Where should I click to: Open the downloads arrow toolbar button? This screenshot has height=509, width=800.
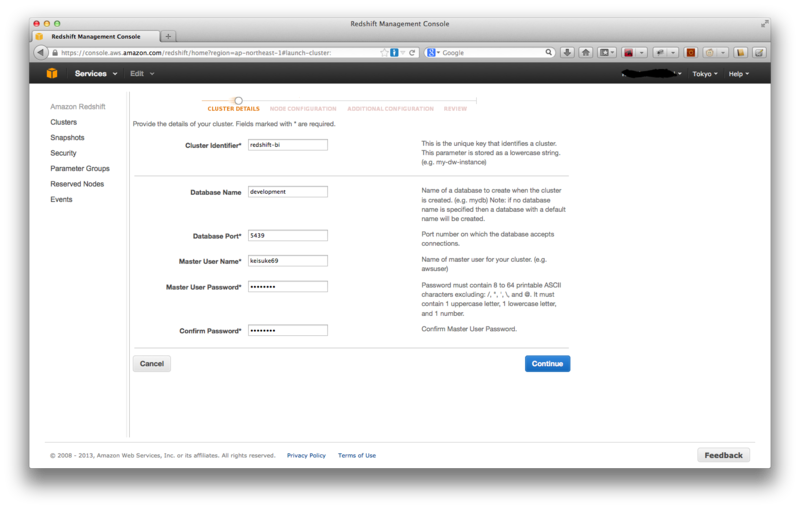pyautogui.click(x=567, y=53)
